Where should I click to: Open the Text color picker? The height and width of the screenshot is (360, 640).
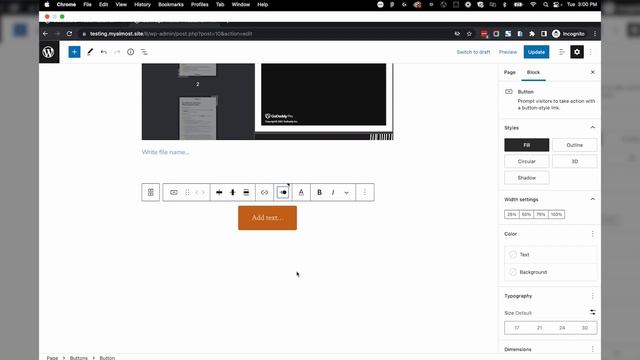(550, 255)
